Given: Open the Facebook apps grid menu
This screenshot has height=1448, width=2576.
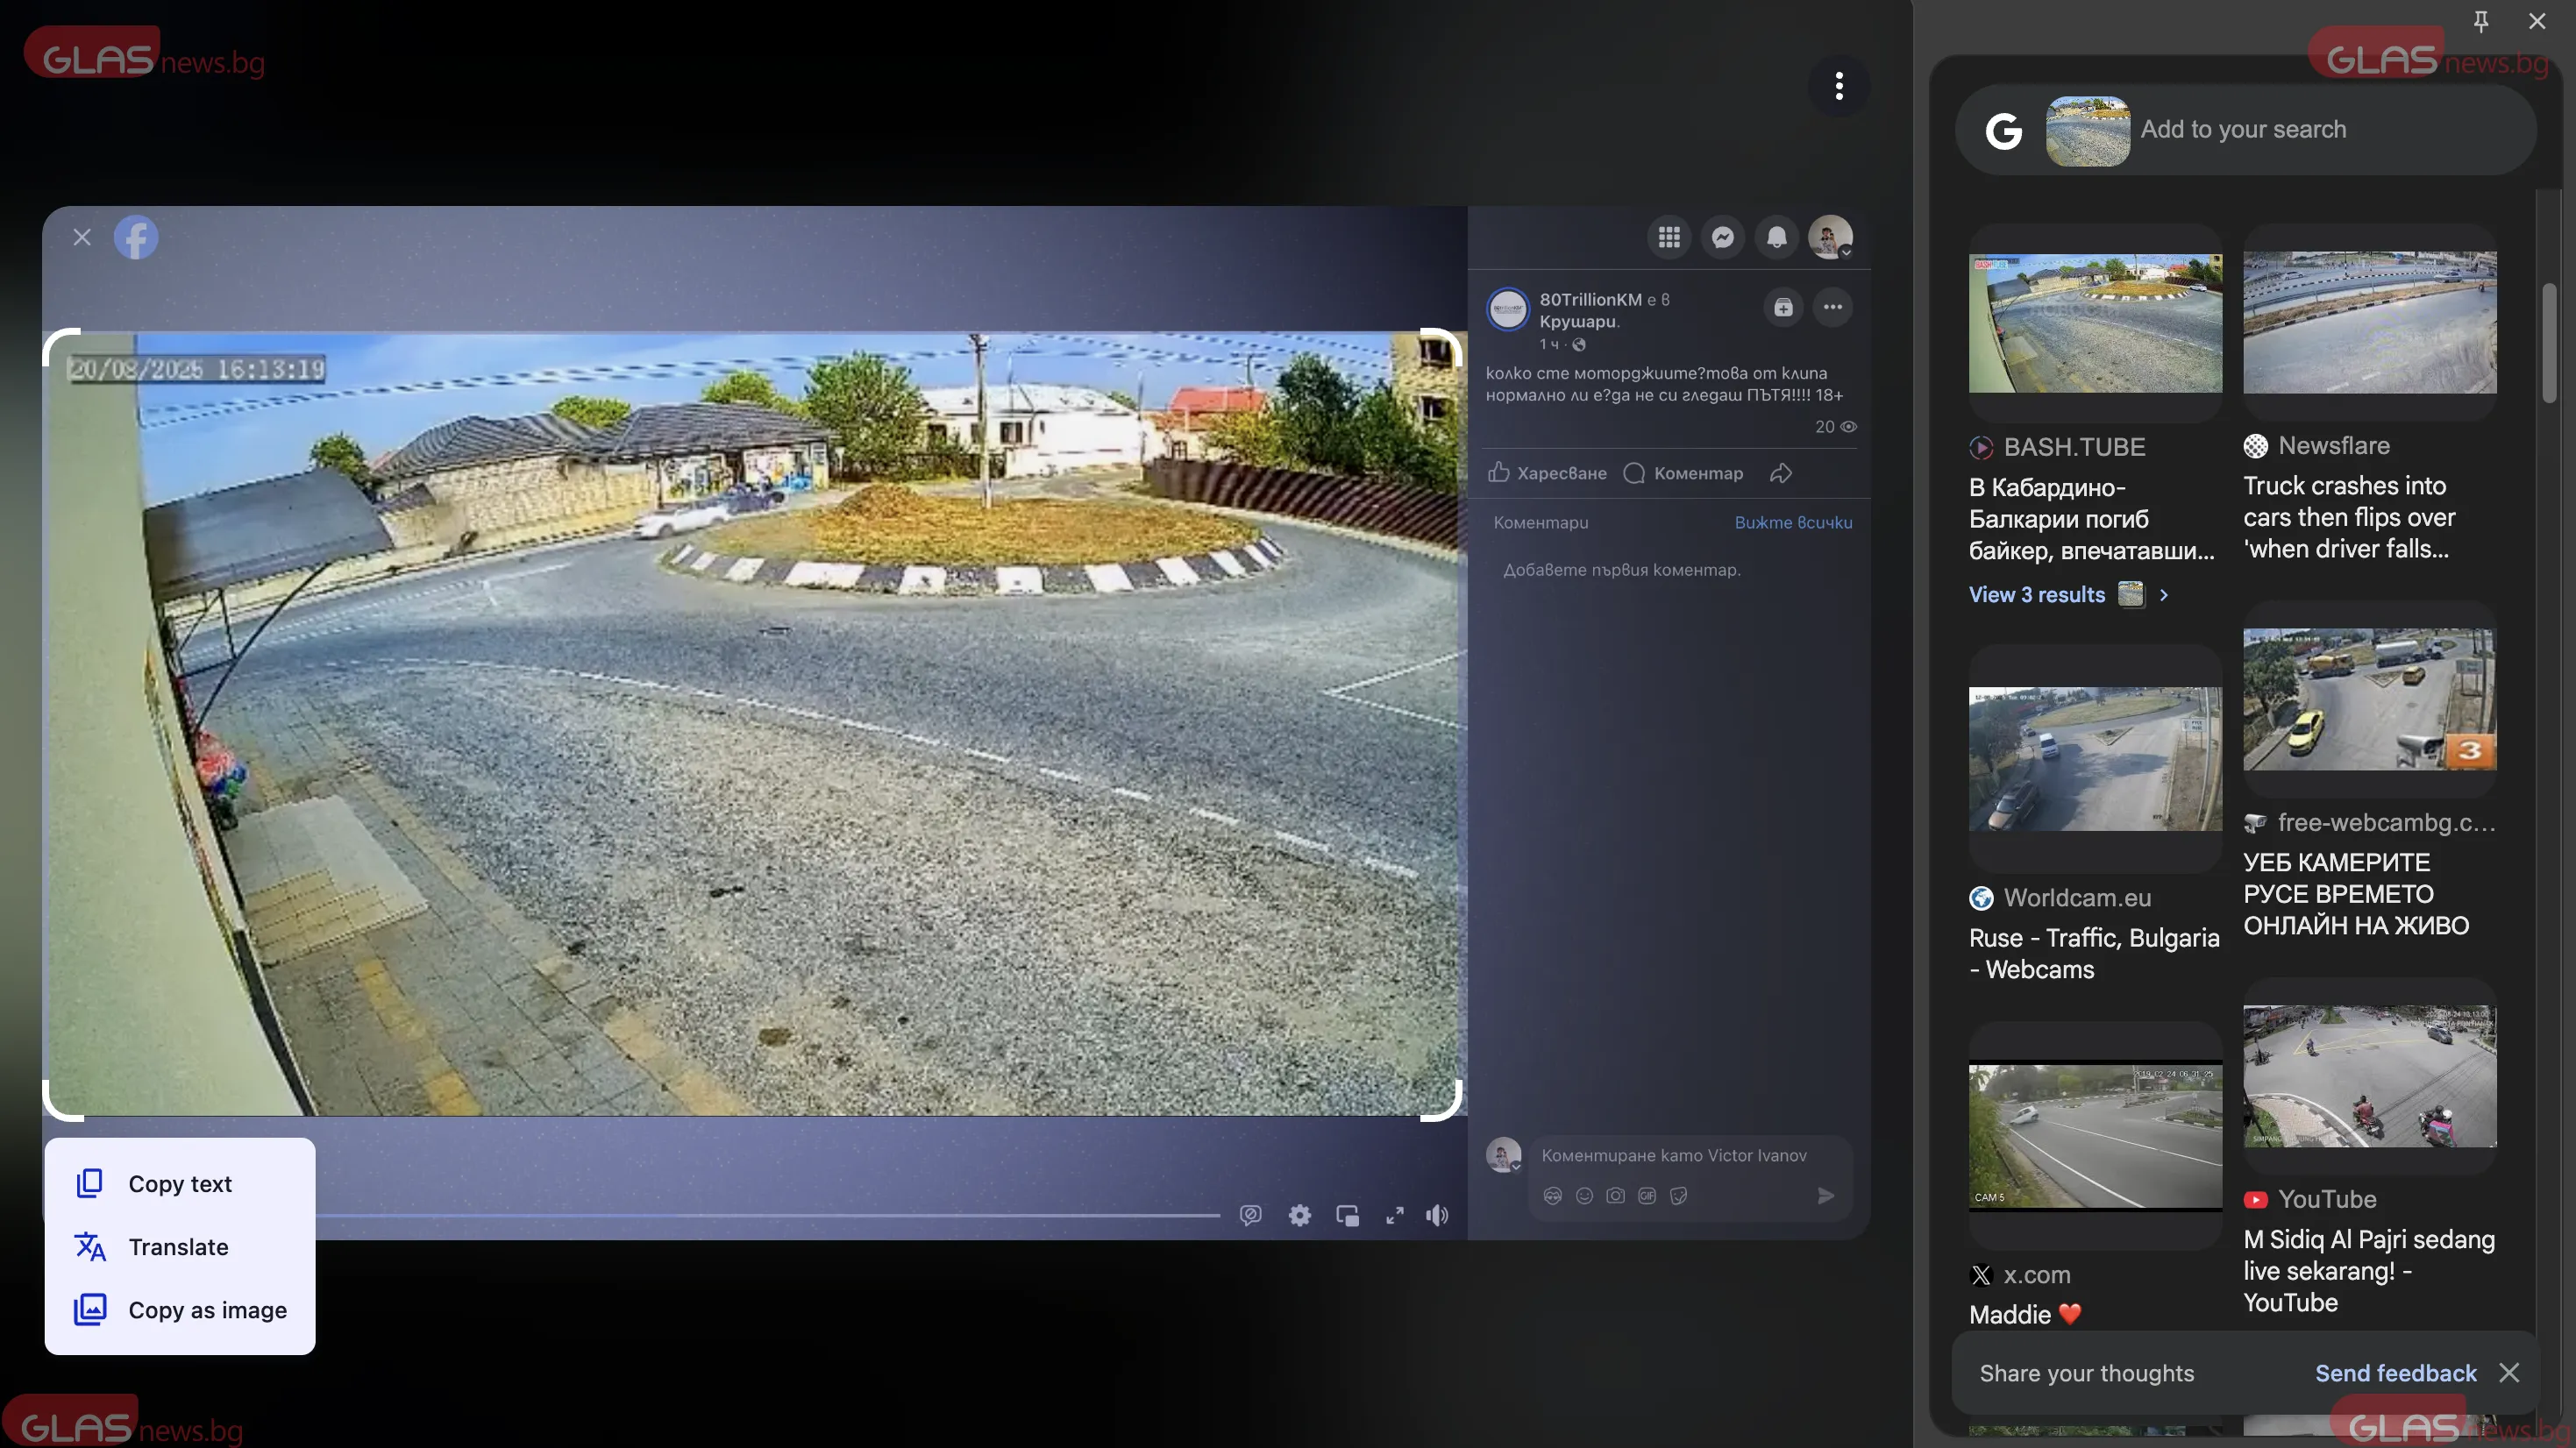Looking at the screenshot, I should point(1668,237).
